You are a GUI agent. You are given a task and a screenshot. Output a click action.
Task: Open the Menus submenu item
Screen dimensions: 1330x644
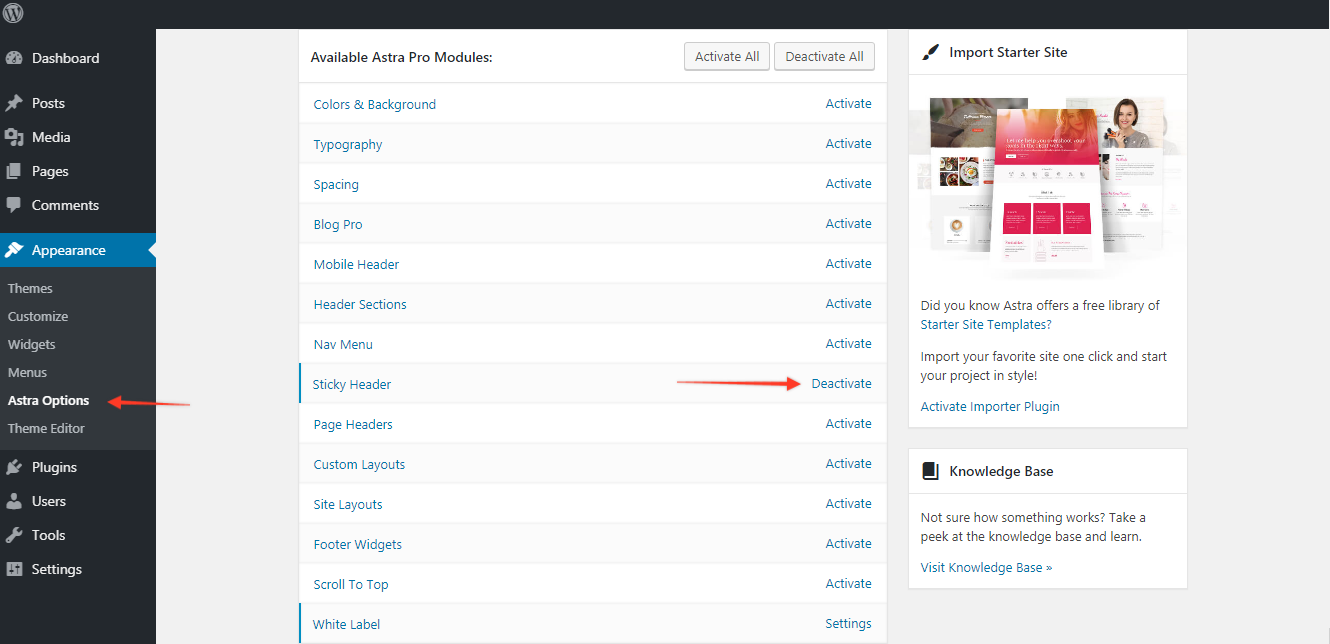pos(27,372)
